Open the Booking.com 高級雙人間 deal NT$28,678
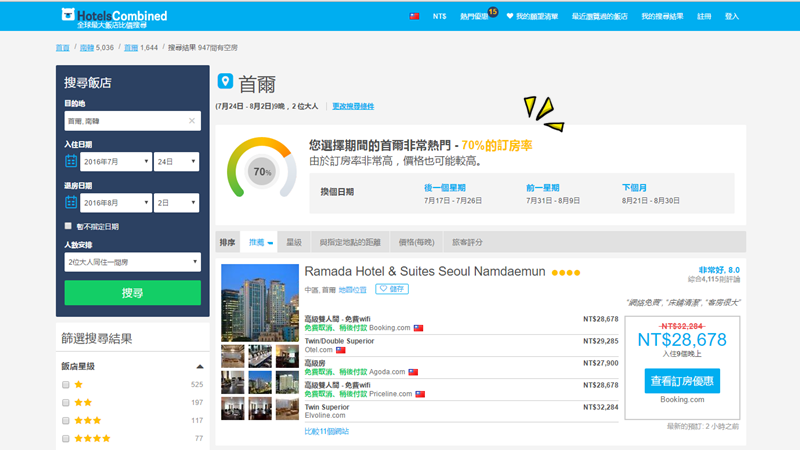The height and width of the screenshot is (450, 800). coord(461,323)
